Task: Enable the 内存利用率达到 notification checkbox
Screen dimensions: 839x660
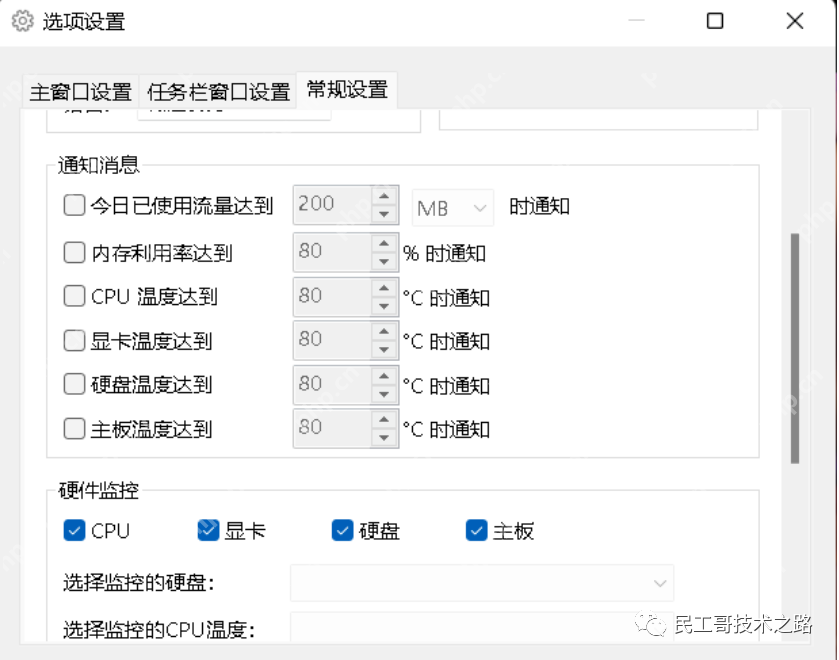Action: 73,252
